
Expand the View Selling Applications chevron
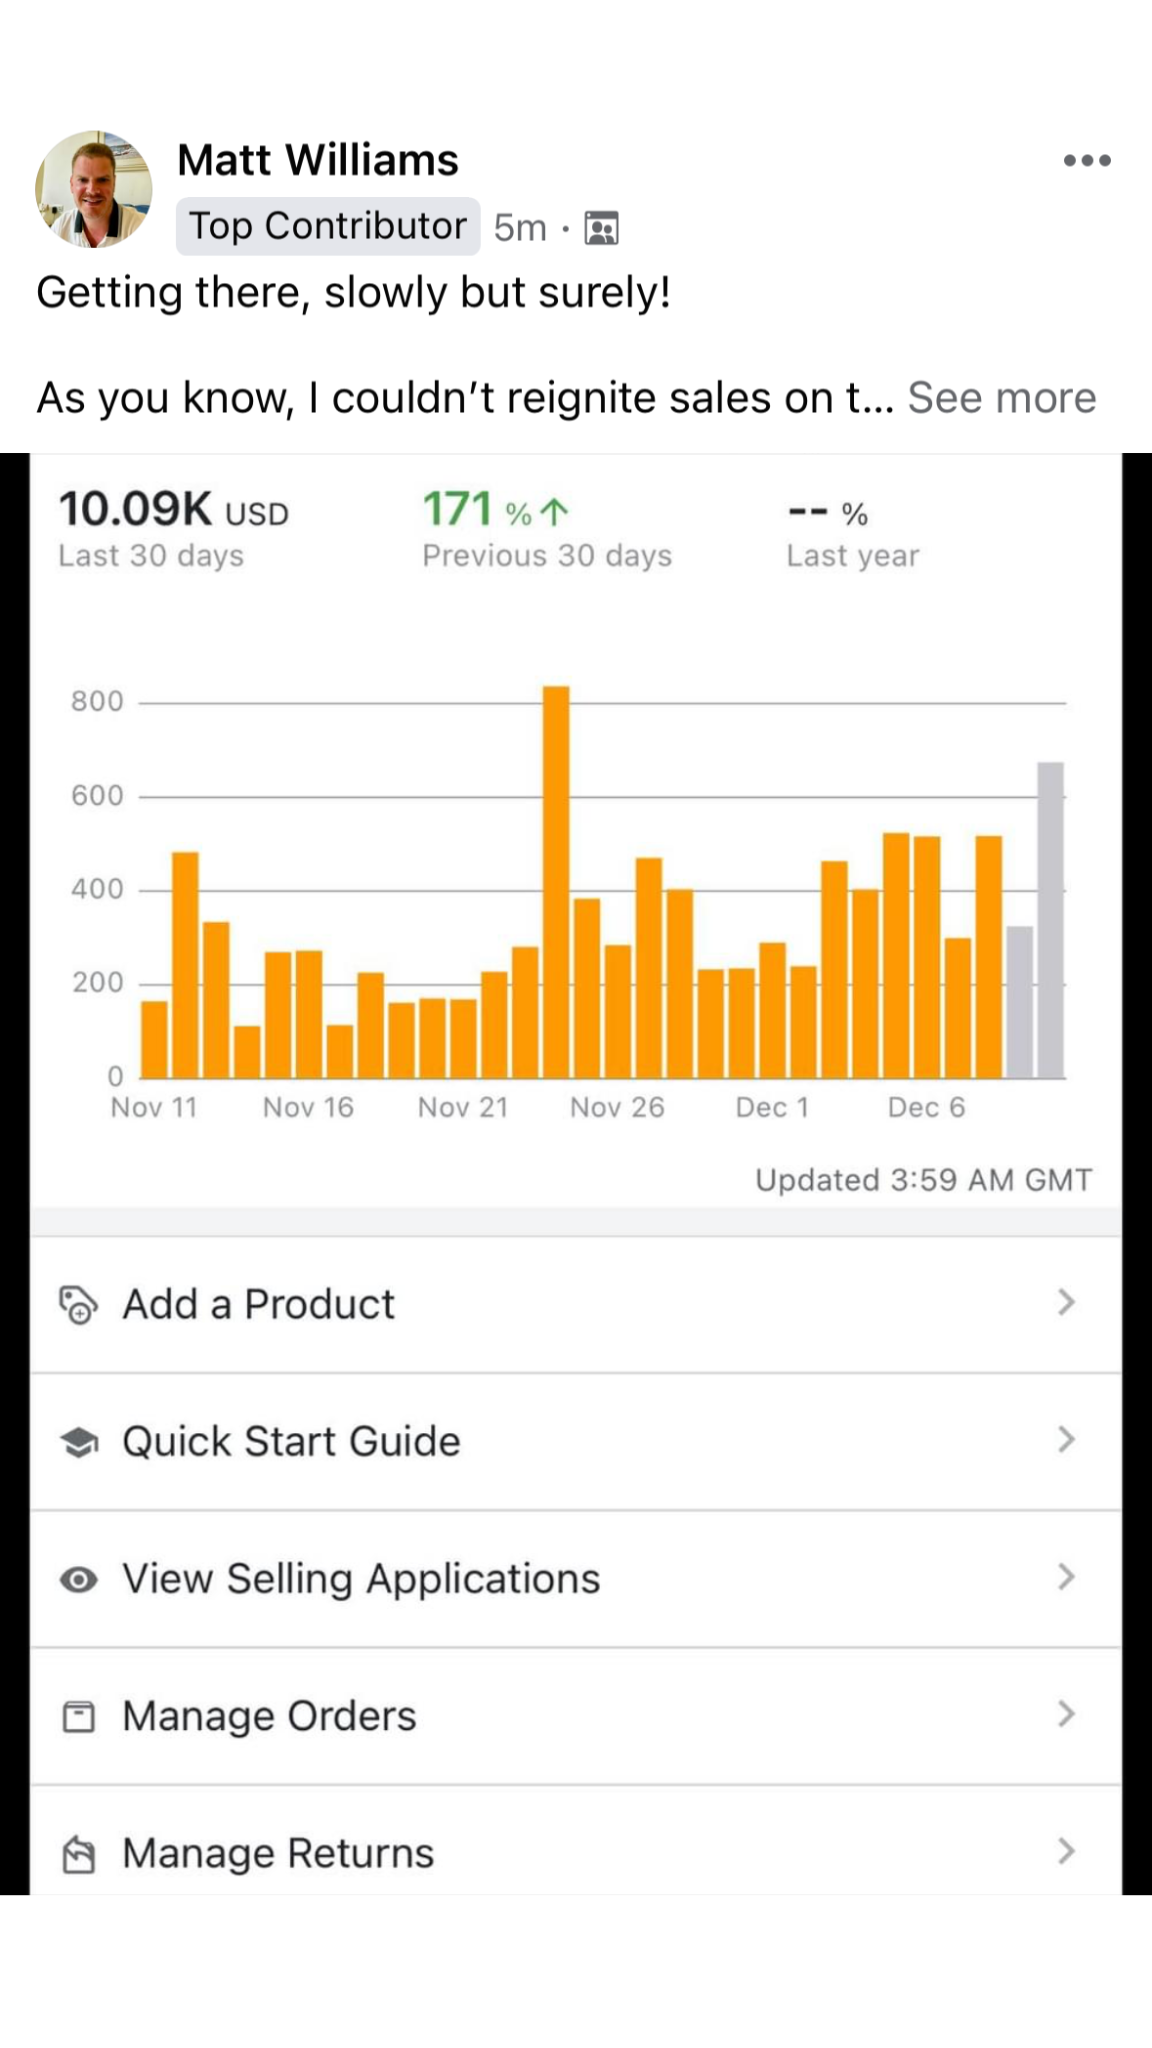pos(1066,1577)
